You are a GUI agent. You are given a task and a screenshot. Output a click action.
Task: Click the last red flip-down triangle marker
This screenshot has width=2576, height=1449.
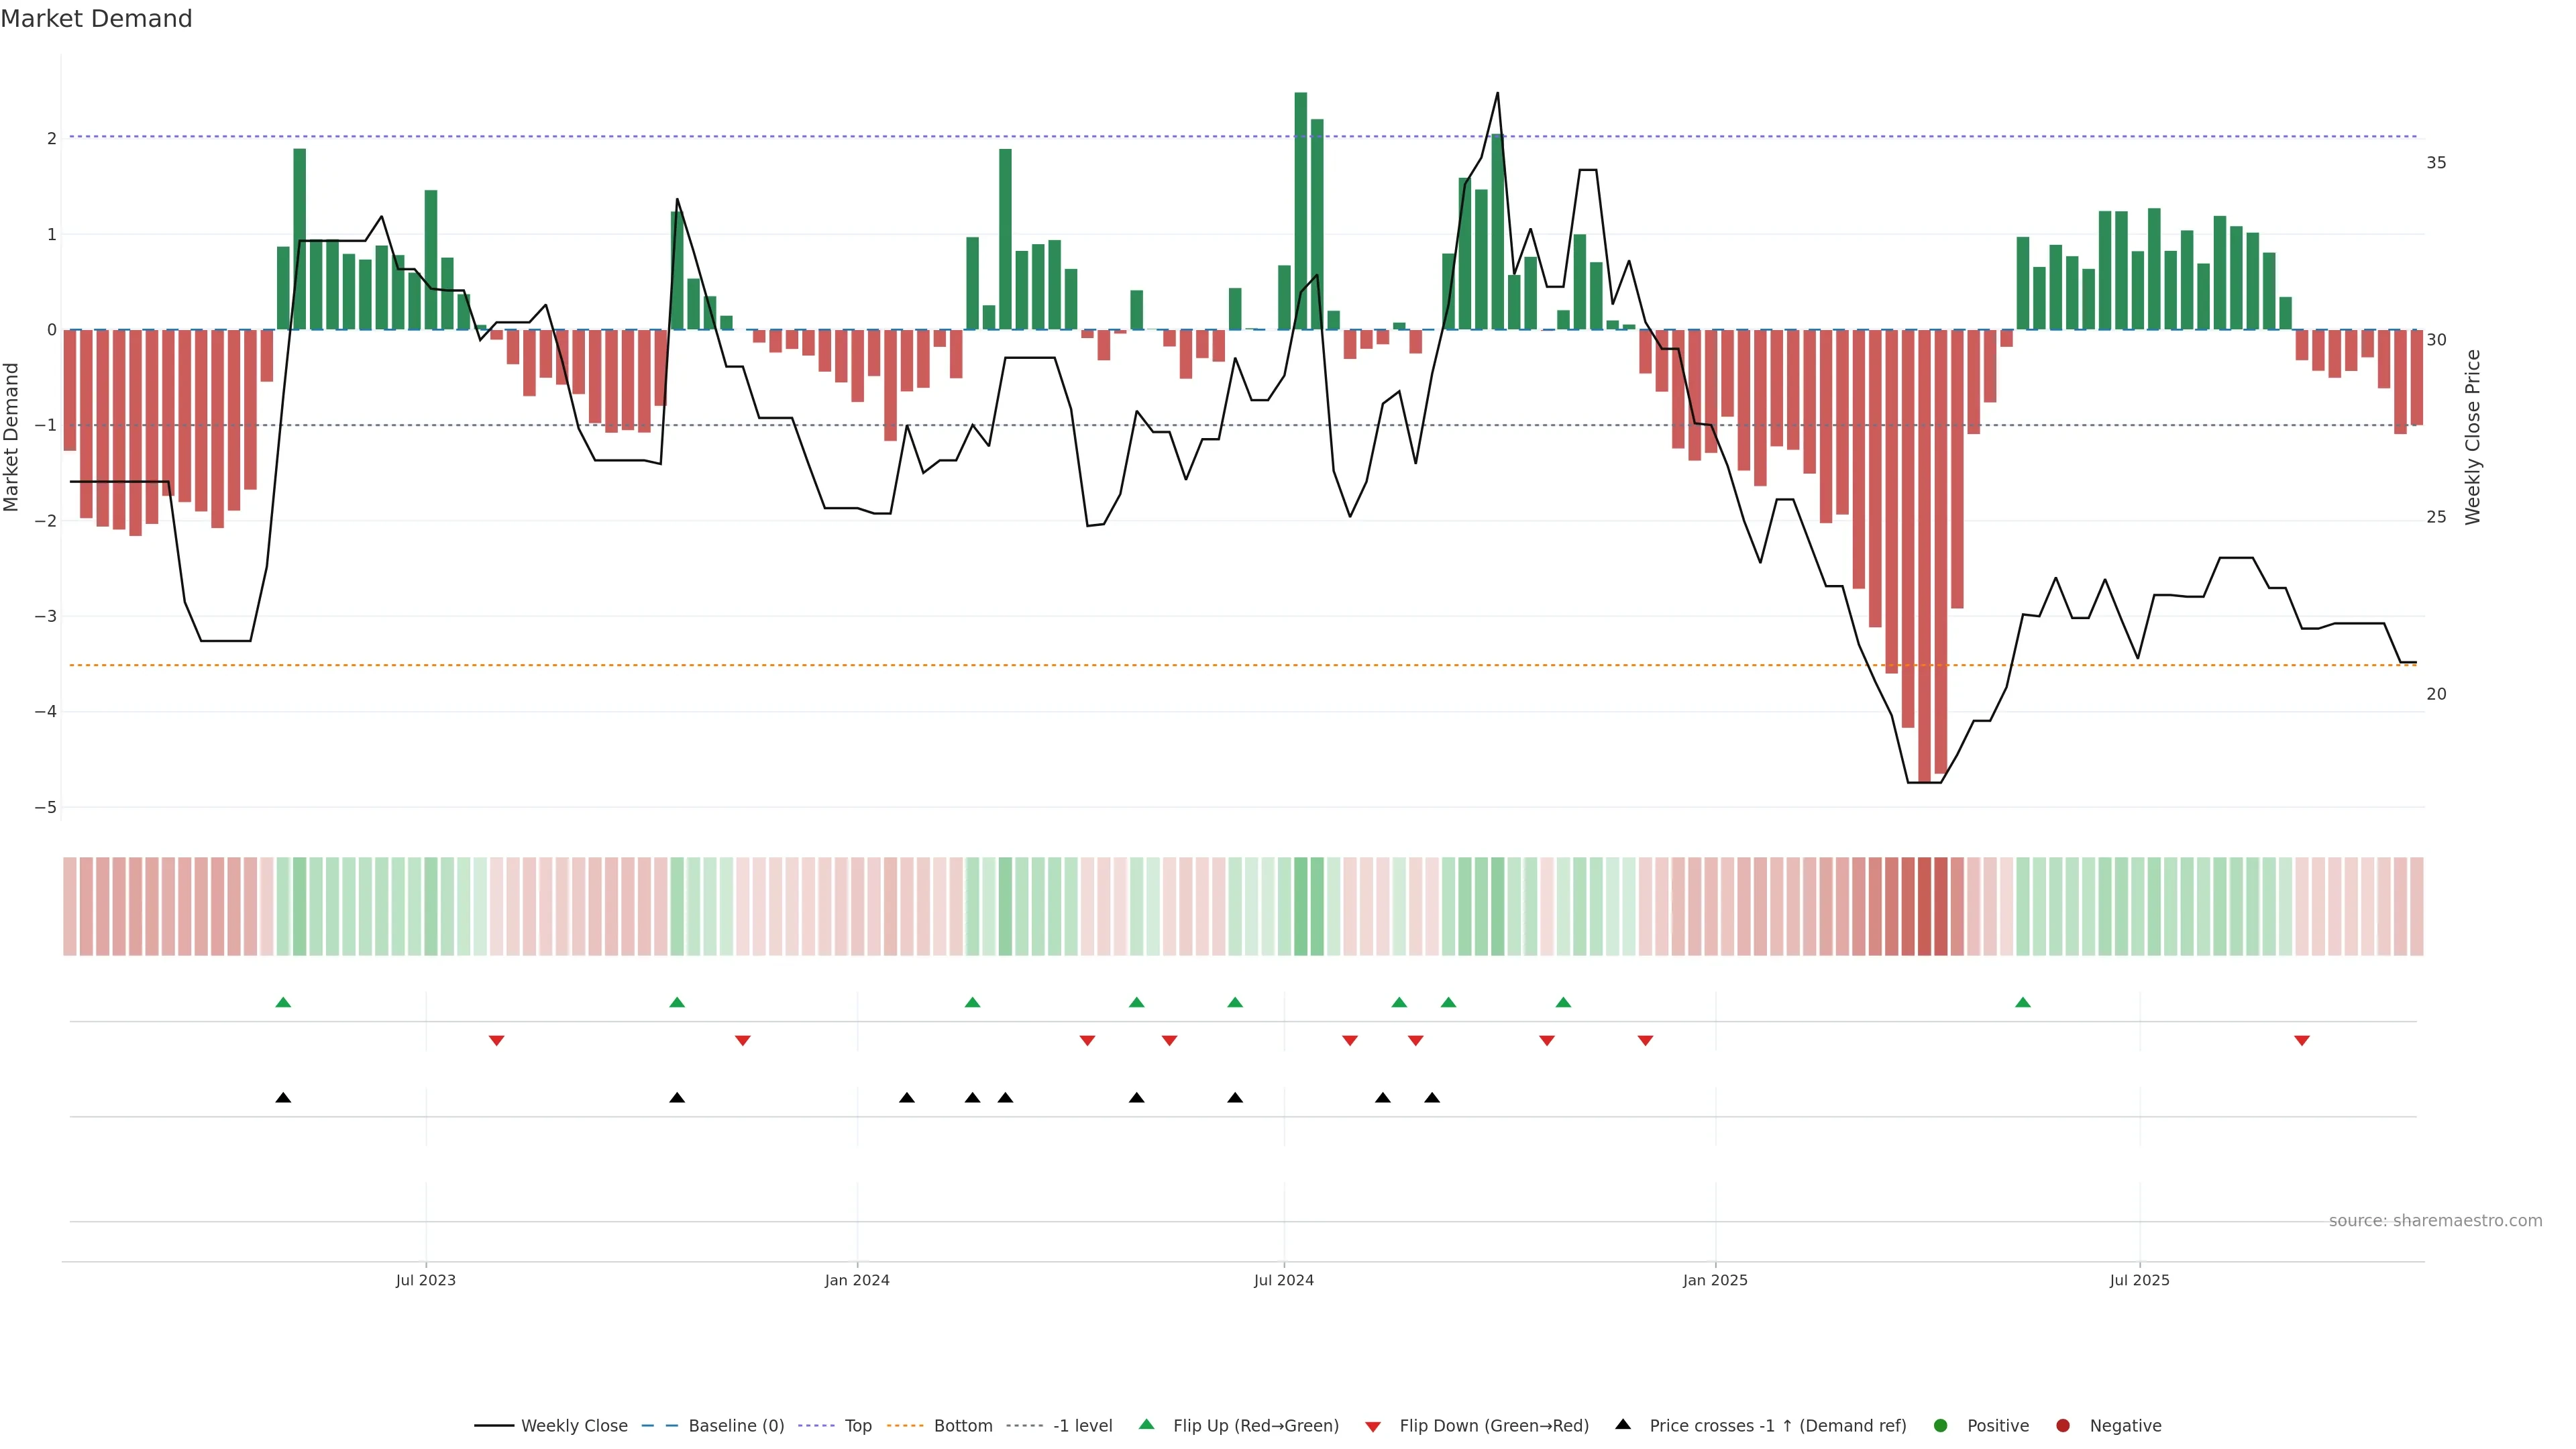[2301, 1041]
